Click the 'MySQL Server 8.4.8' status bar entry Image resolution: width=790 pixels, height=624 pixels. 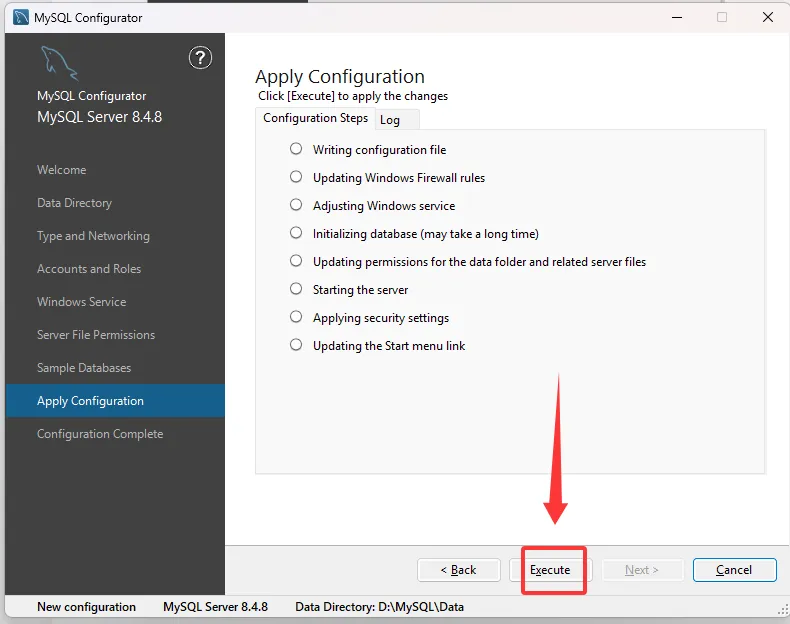click(x=216, y=607)
